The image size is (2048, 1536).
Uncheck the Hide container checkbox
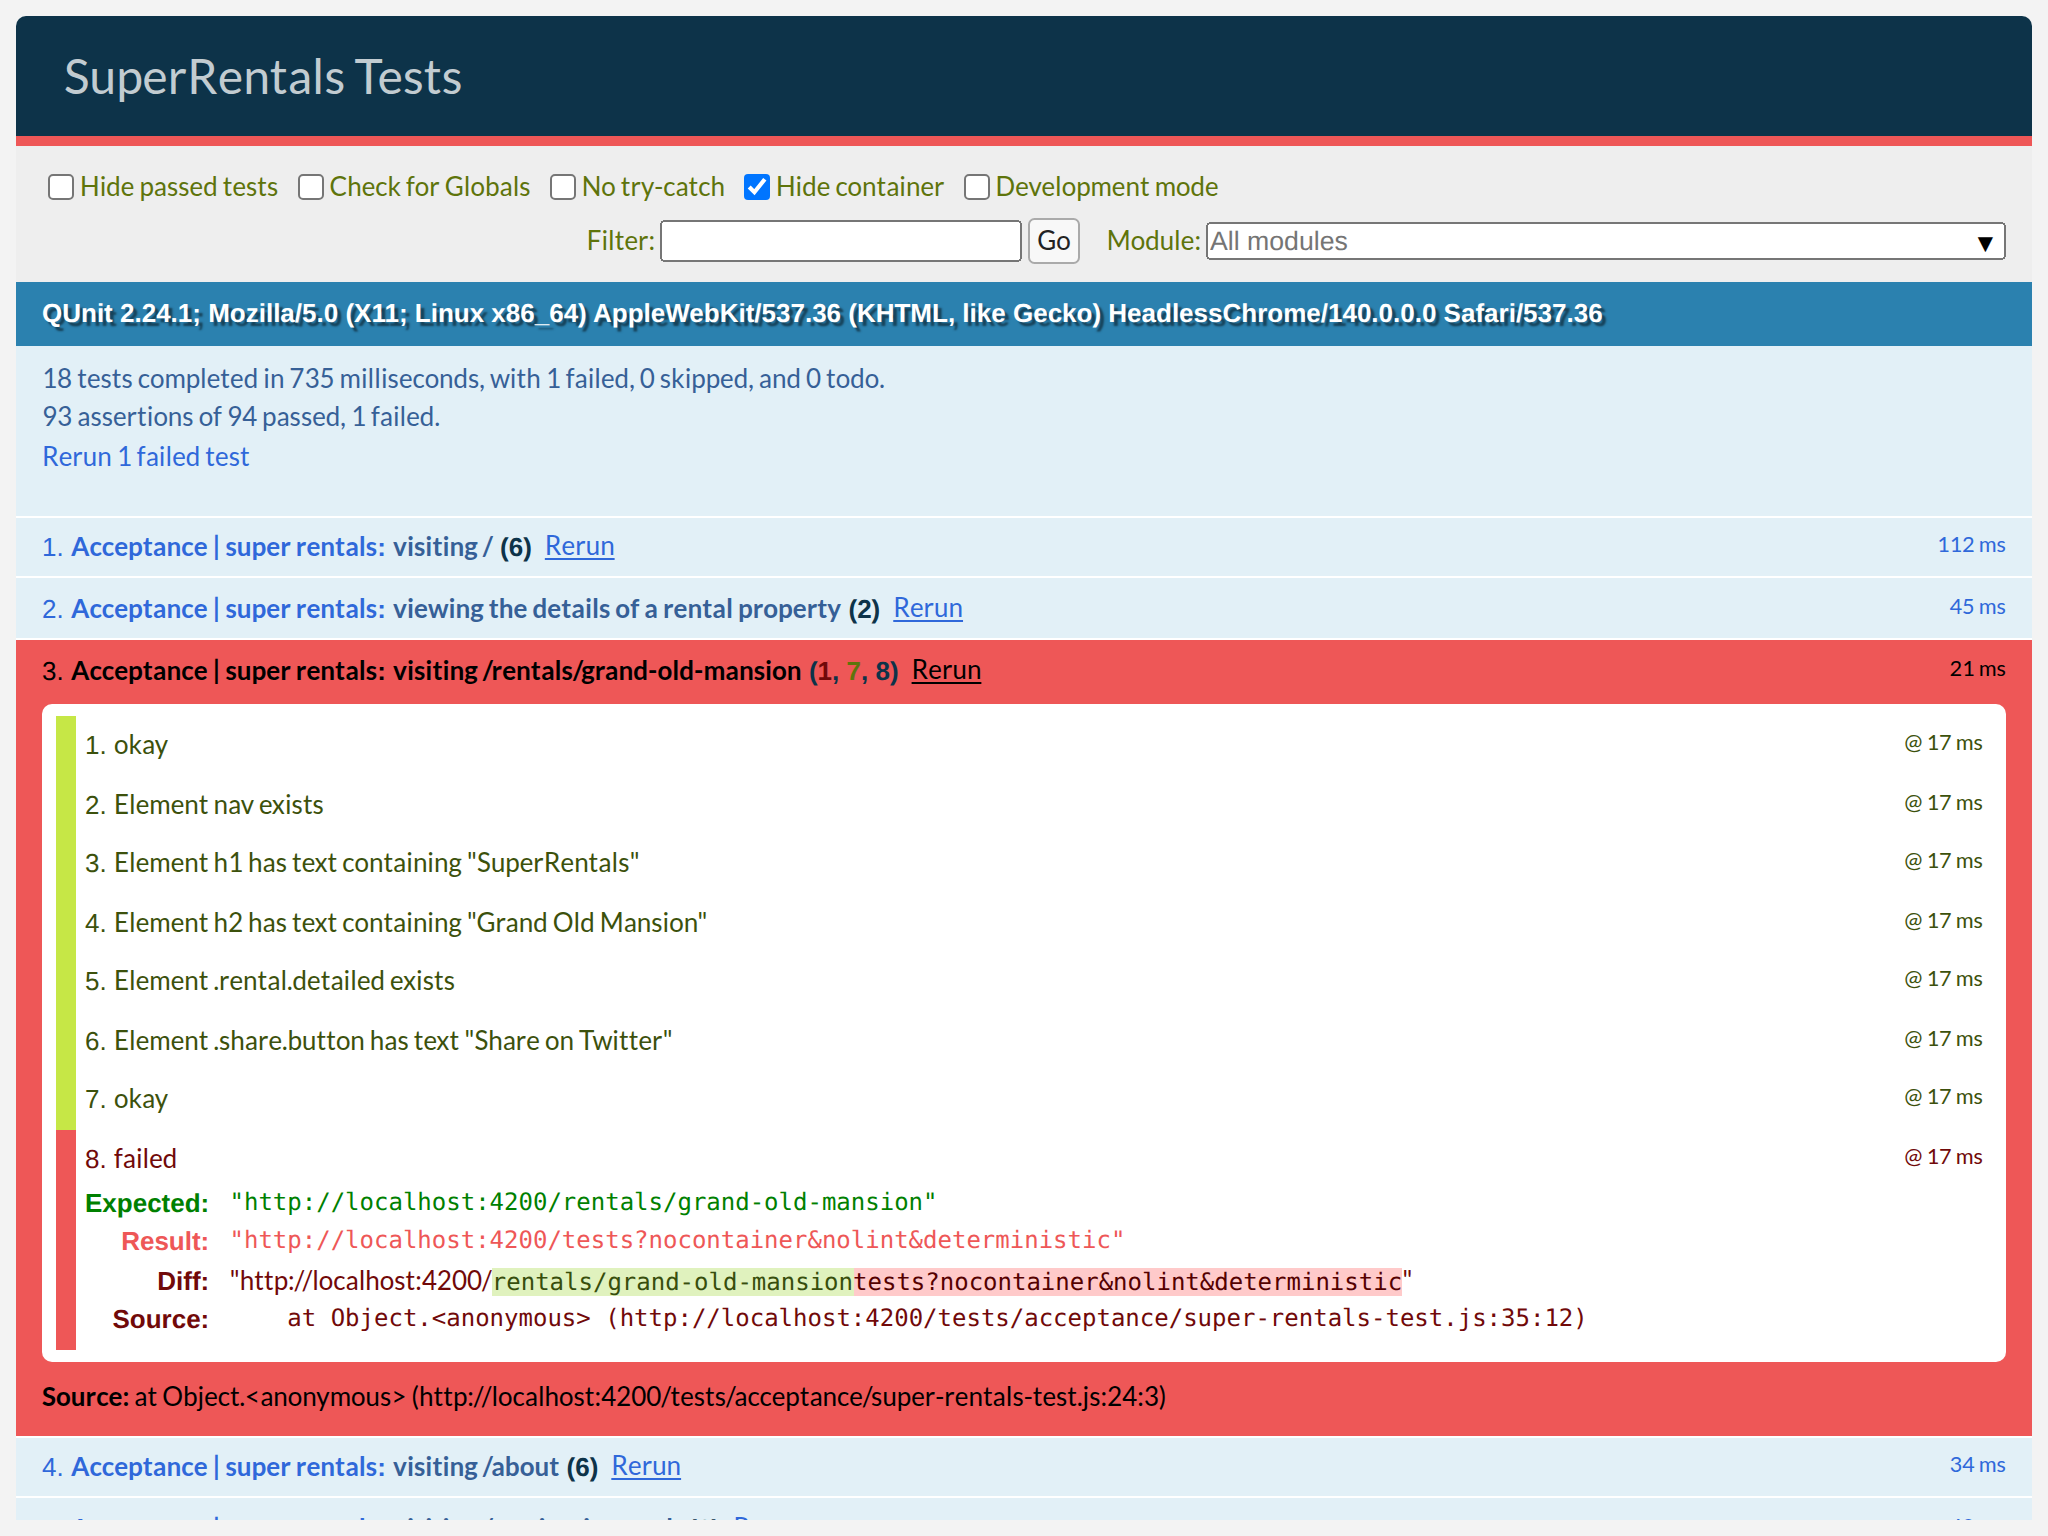[757, 187]
